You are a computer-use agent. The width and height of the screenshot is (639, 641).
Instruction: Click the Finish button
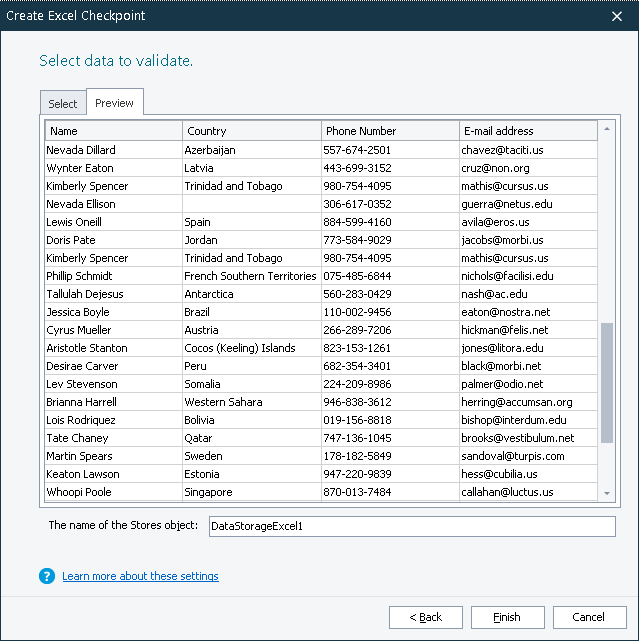(507, 617)
